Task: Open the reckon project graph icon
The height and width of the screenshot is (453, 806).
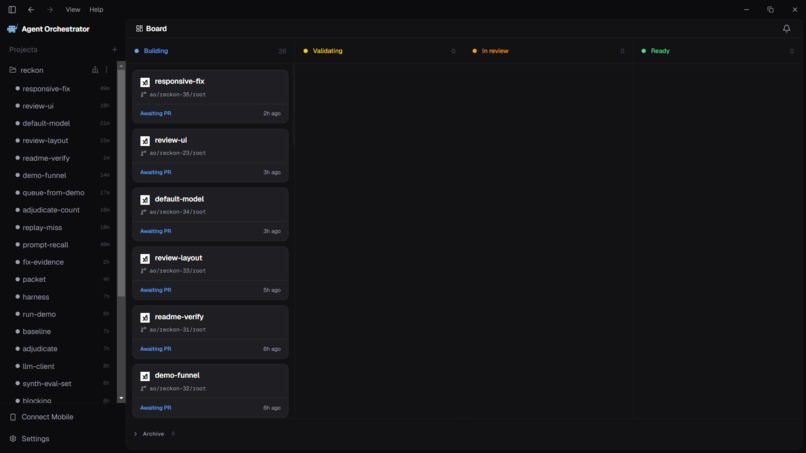Action: [95, 69]
